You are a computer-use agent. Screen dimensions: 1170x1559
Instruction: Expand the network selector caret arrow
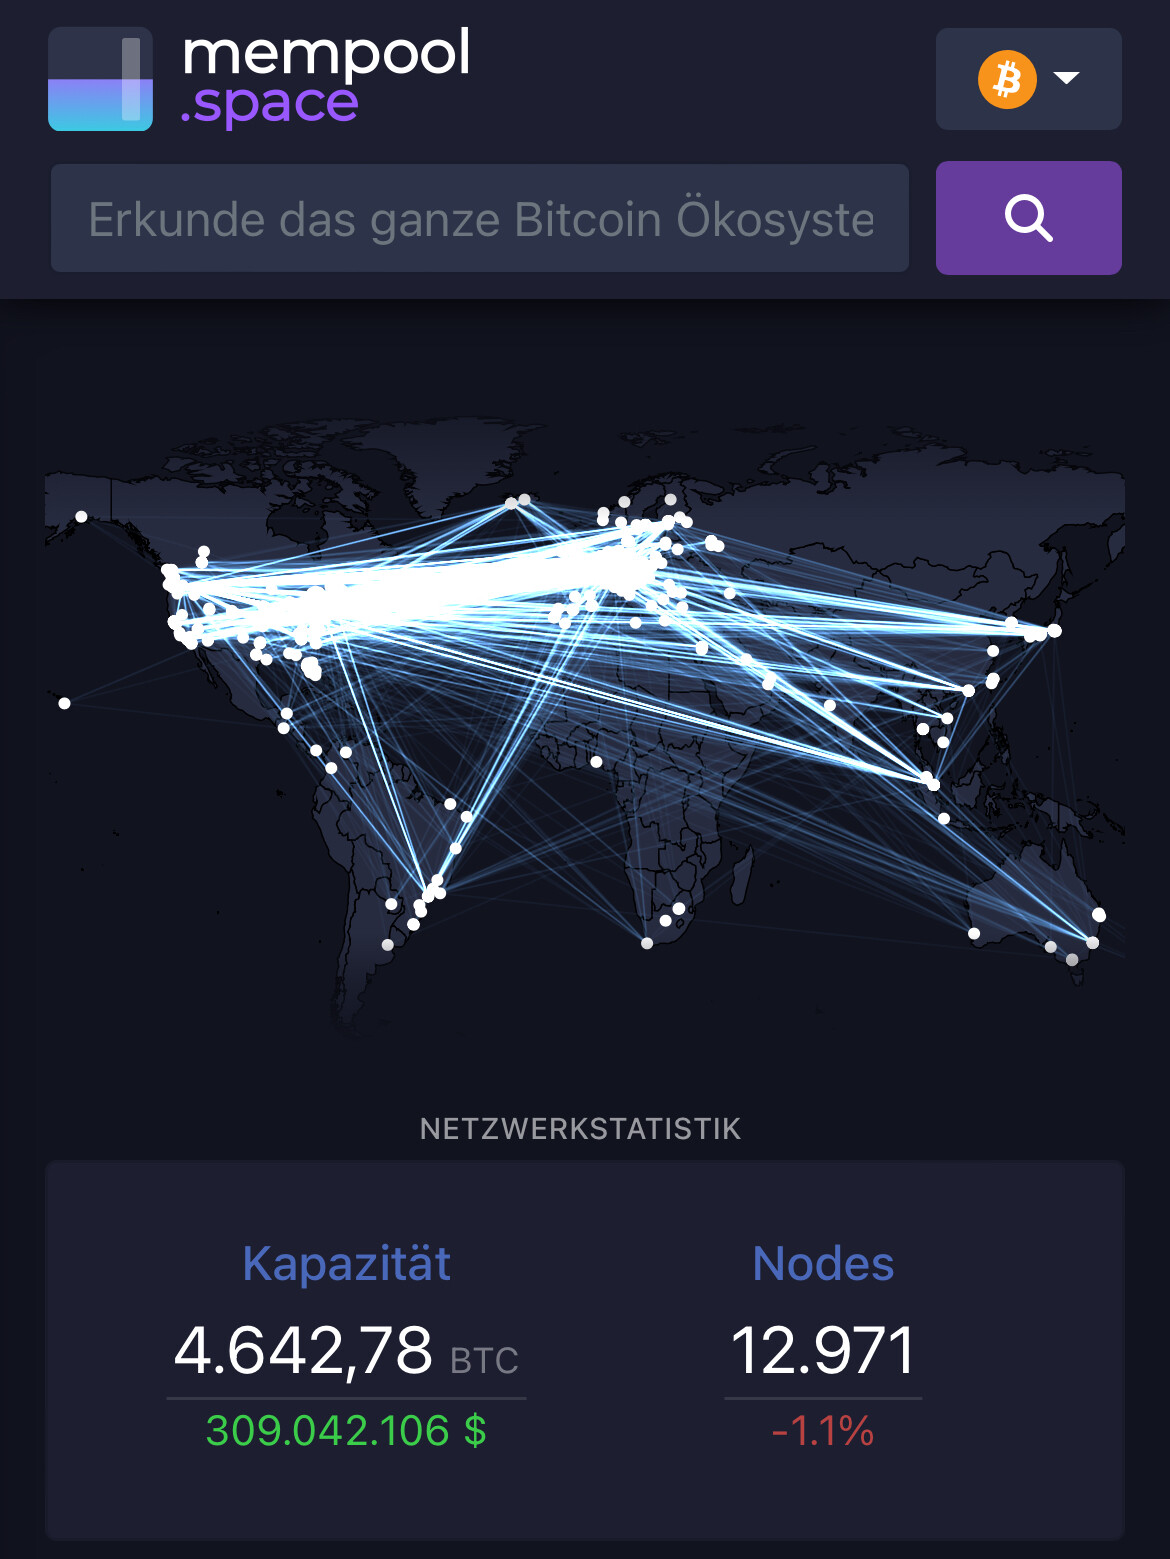[1067, 78]
